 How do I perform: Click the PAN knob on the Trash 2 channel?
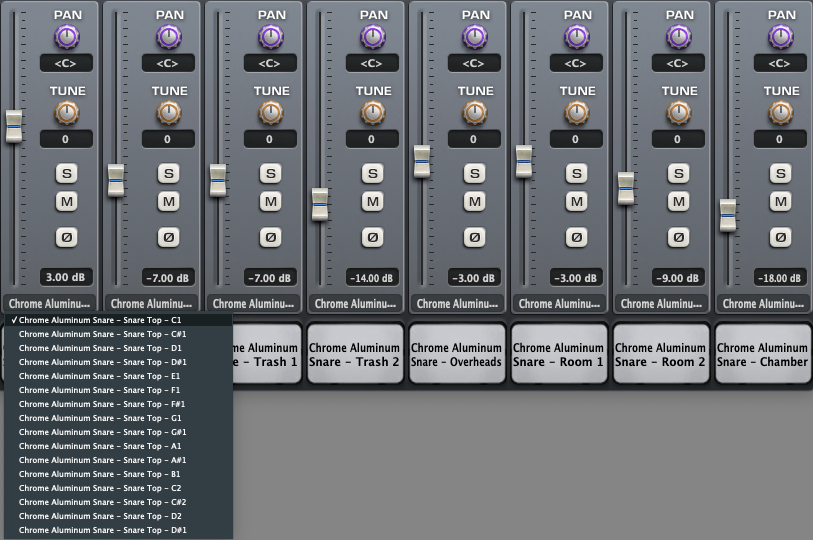coord(372,37)
